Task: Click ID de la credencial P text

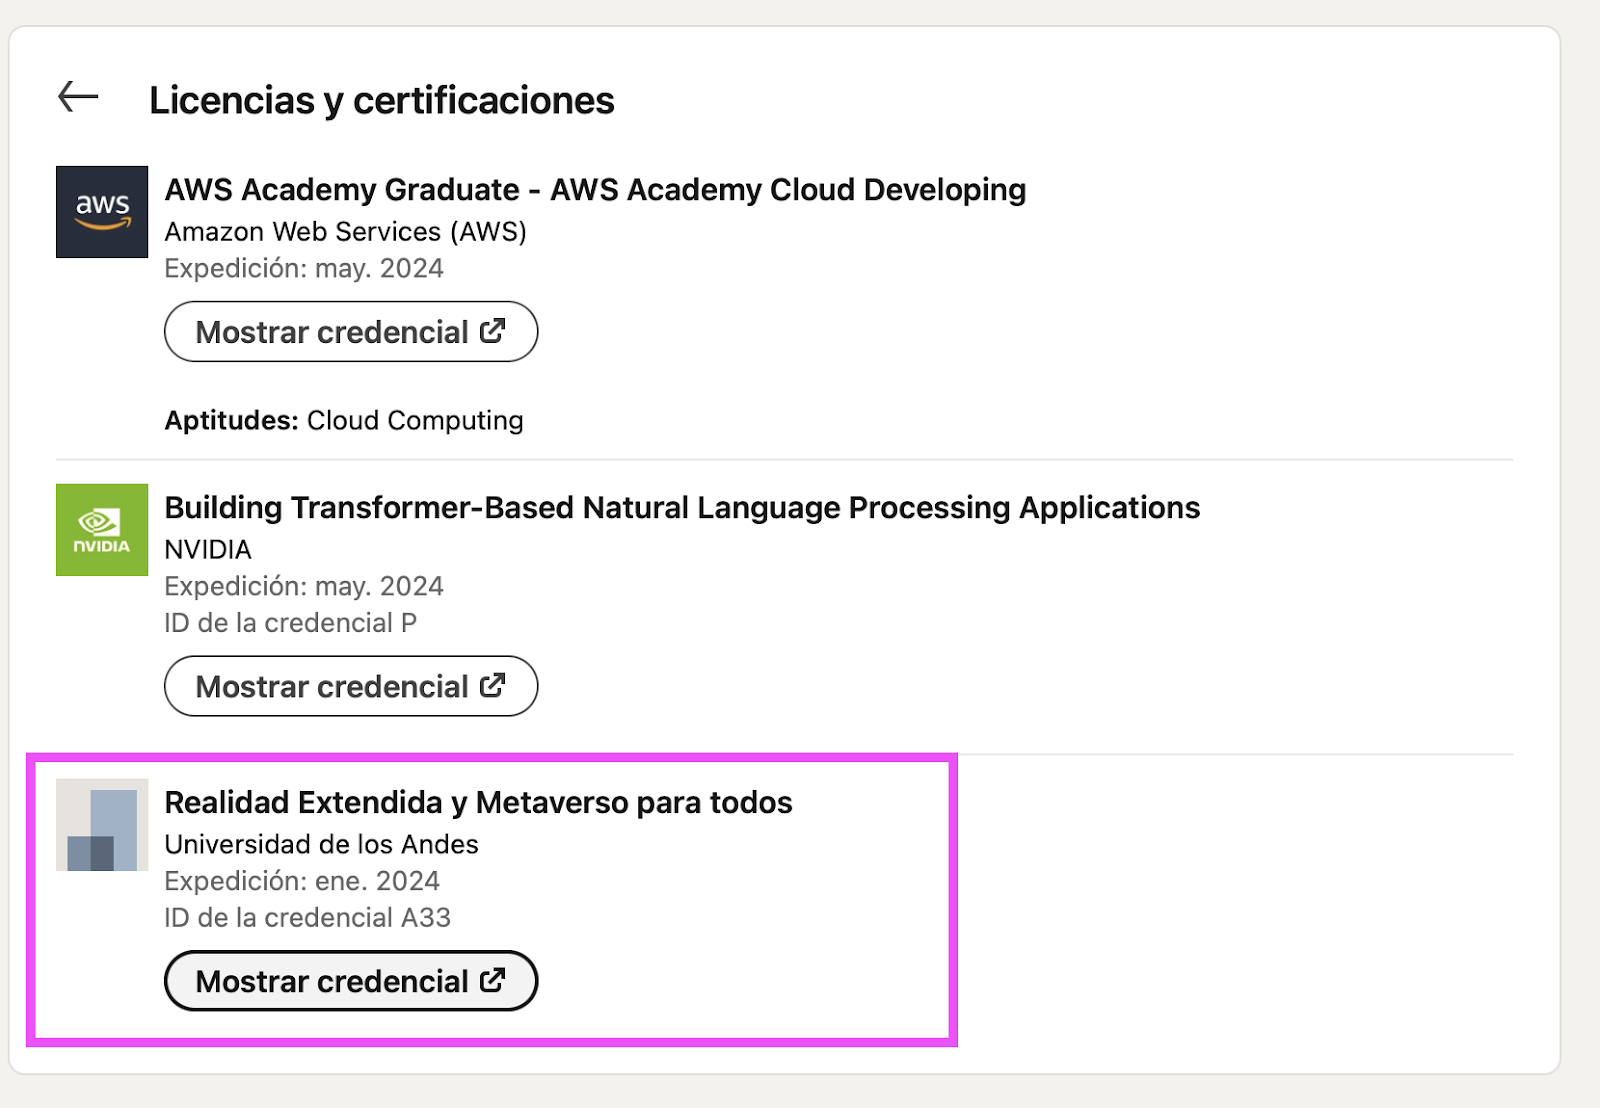Action: [x=290, y=623]
